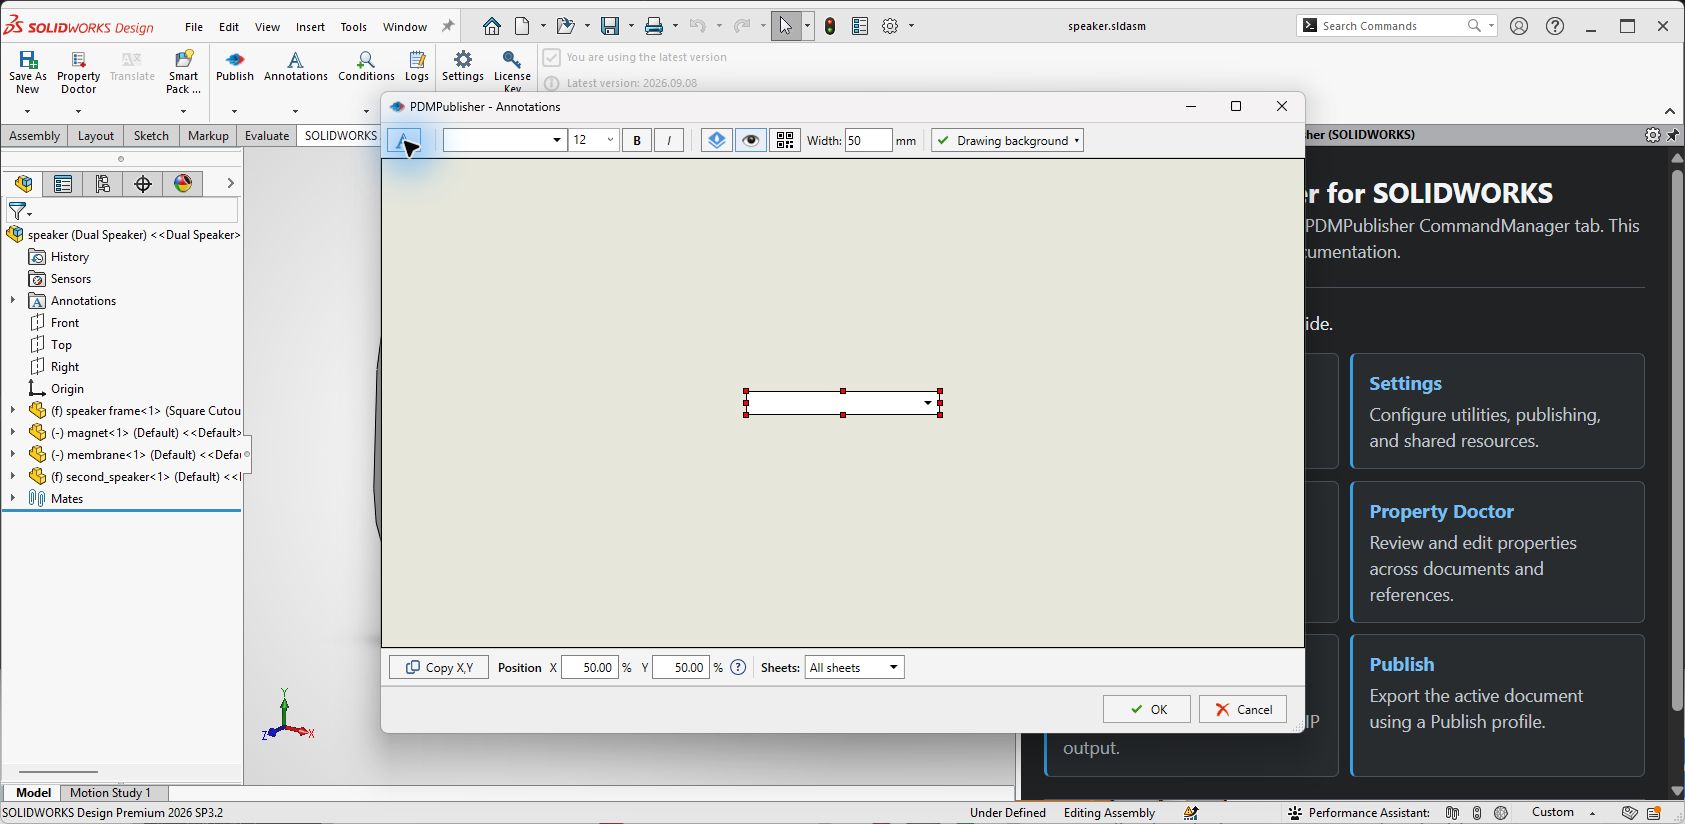Image resolution: width=1685 pixels, height=824 pixels.
Task: Click the Save As New ribbon icon
Action: click(x=28, y=72)
